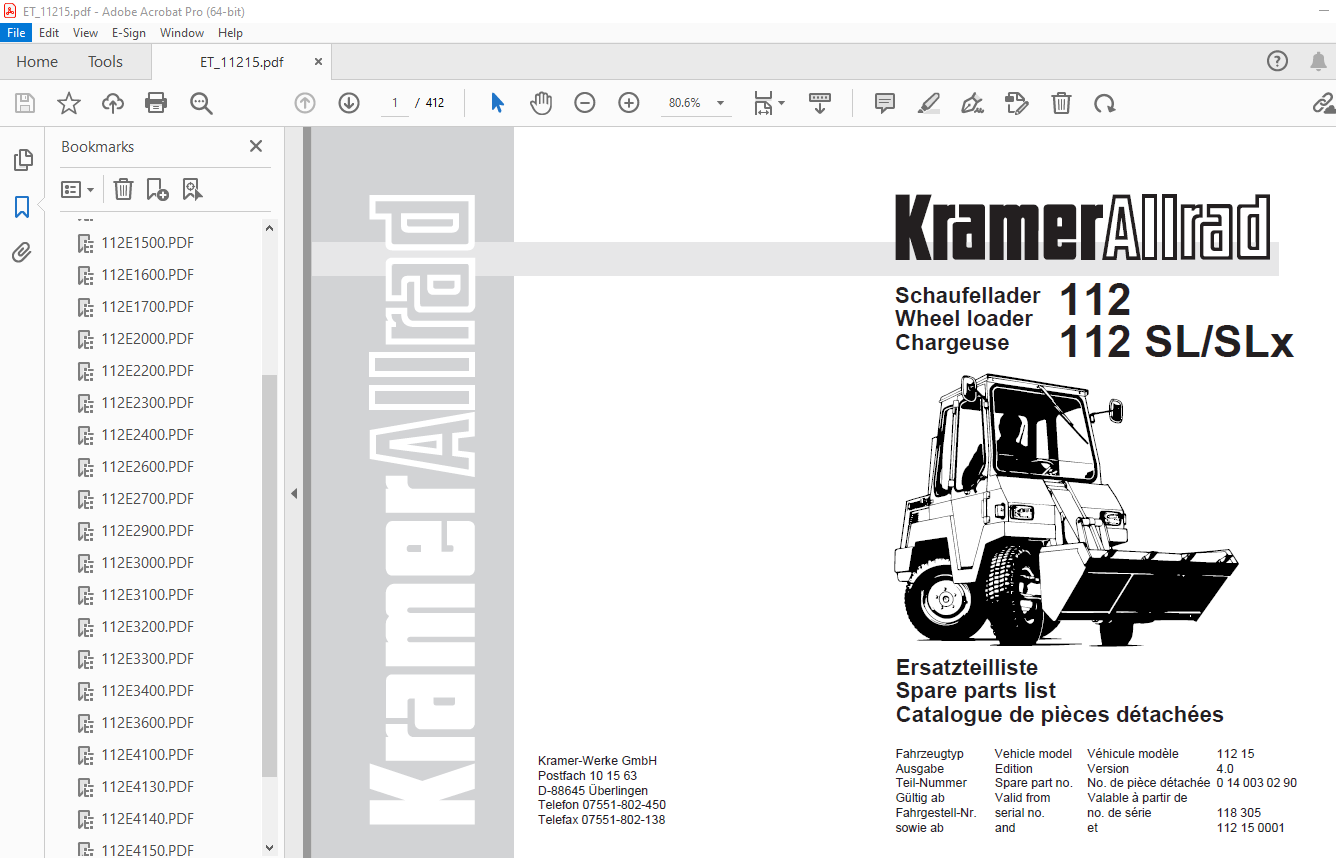Print the file with the printer icon

[x=156, y=103]
